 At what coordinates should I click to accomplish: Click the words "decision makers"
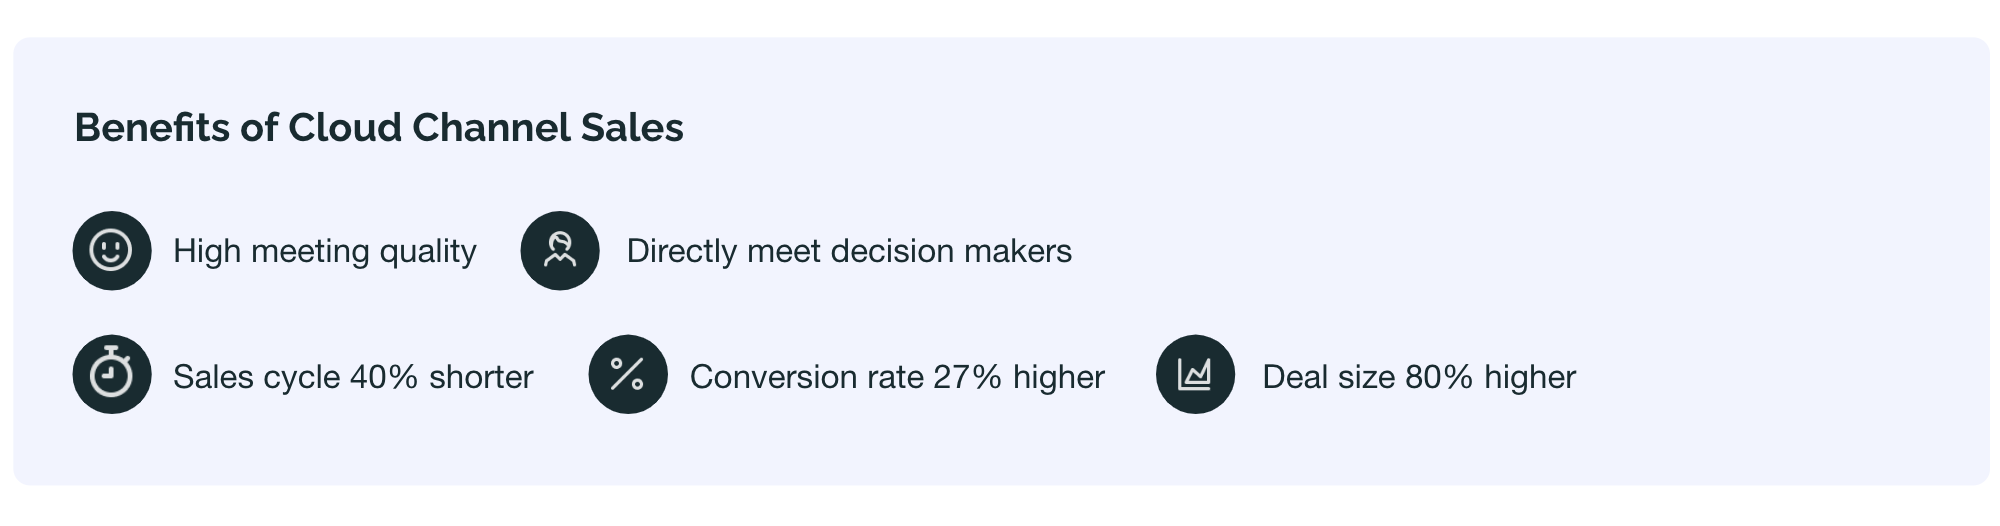951,251
